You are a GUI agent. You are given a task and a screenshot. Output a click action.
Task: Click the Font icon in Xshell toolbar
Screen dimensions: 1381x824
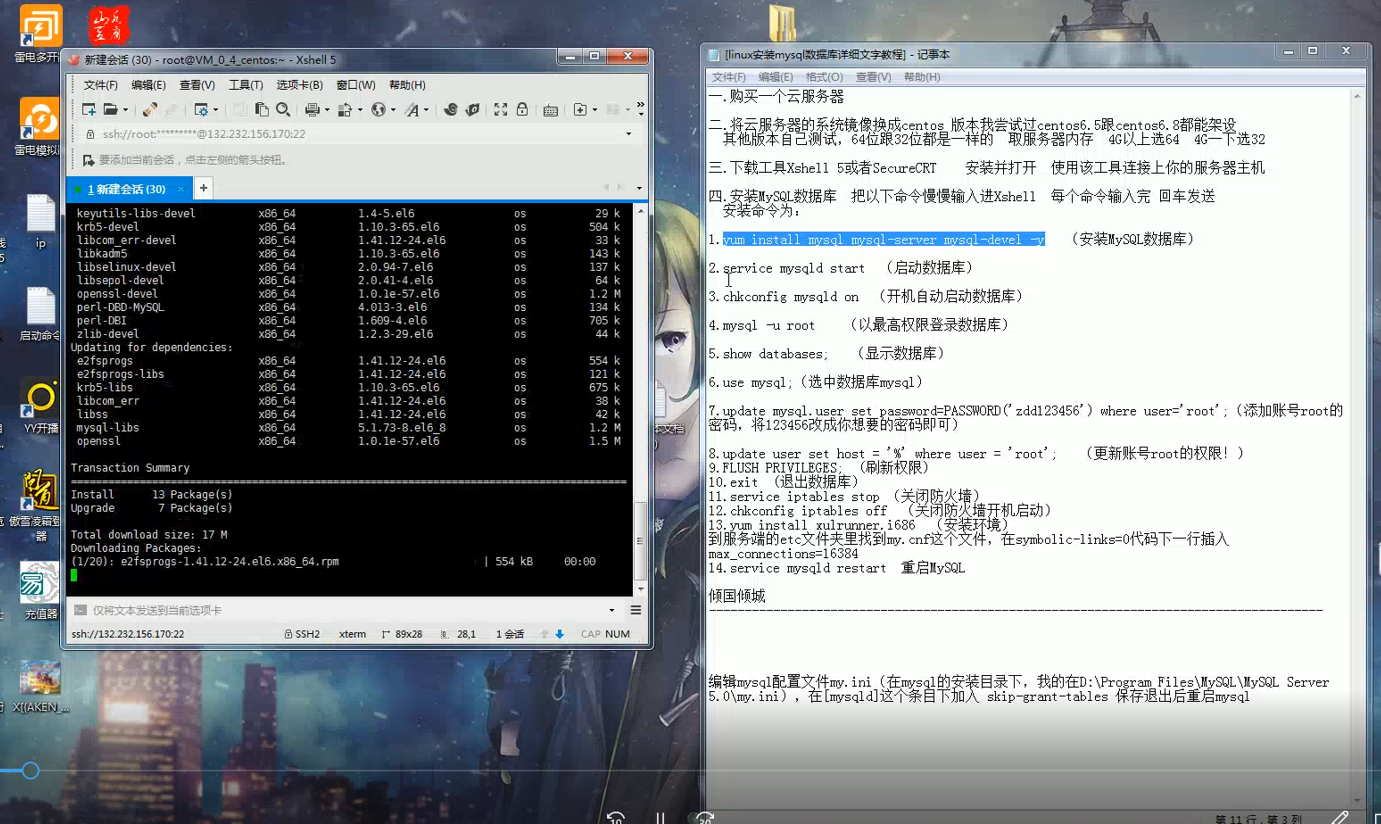[411, 110]
